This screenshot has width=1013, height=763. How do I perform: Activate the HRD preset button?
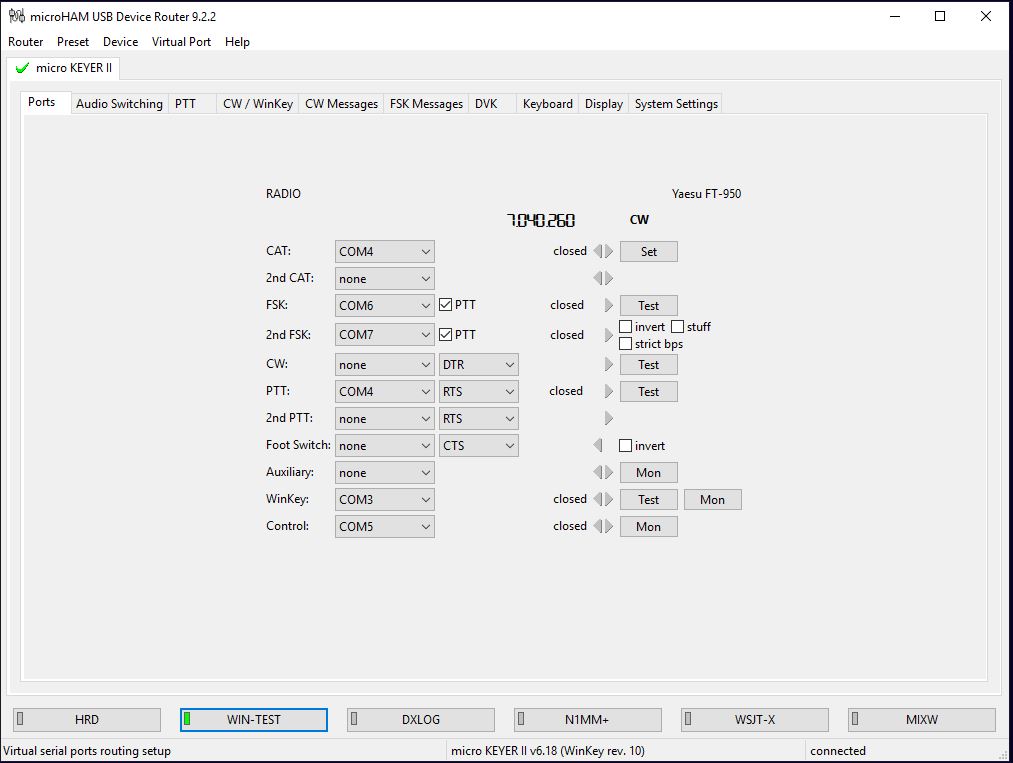(87, 720)
